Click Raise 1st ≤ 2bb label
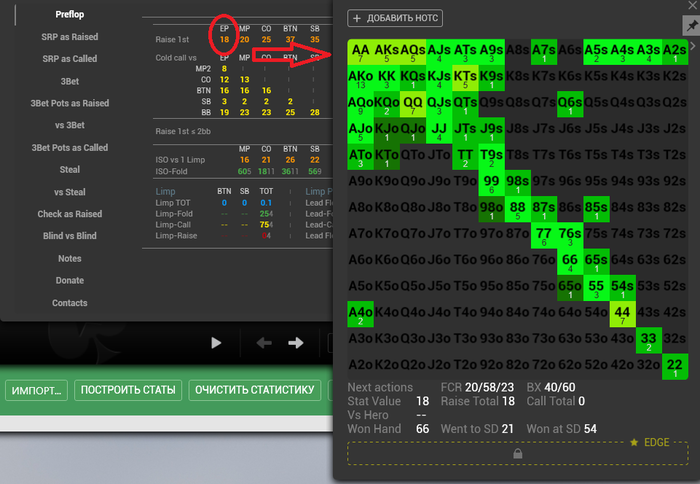Image resolution: width=700 pixels, height=484 pixels. pyautogui.click(x=183, y=131)
